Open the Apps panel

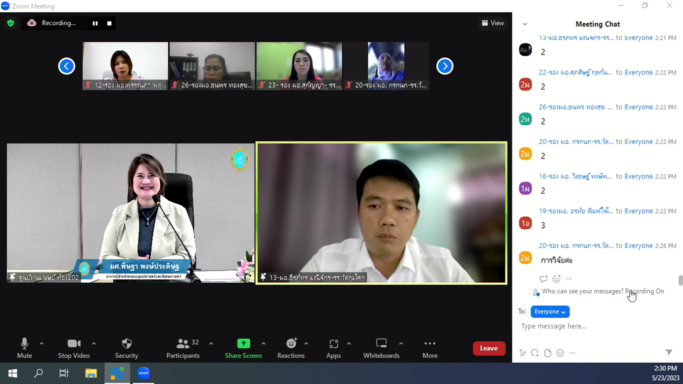(334, 348)
